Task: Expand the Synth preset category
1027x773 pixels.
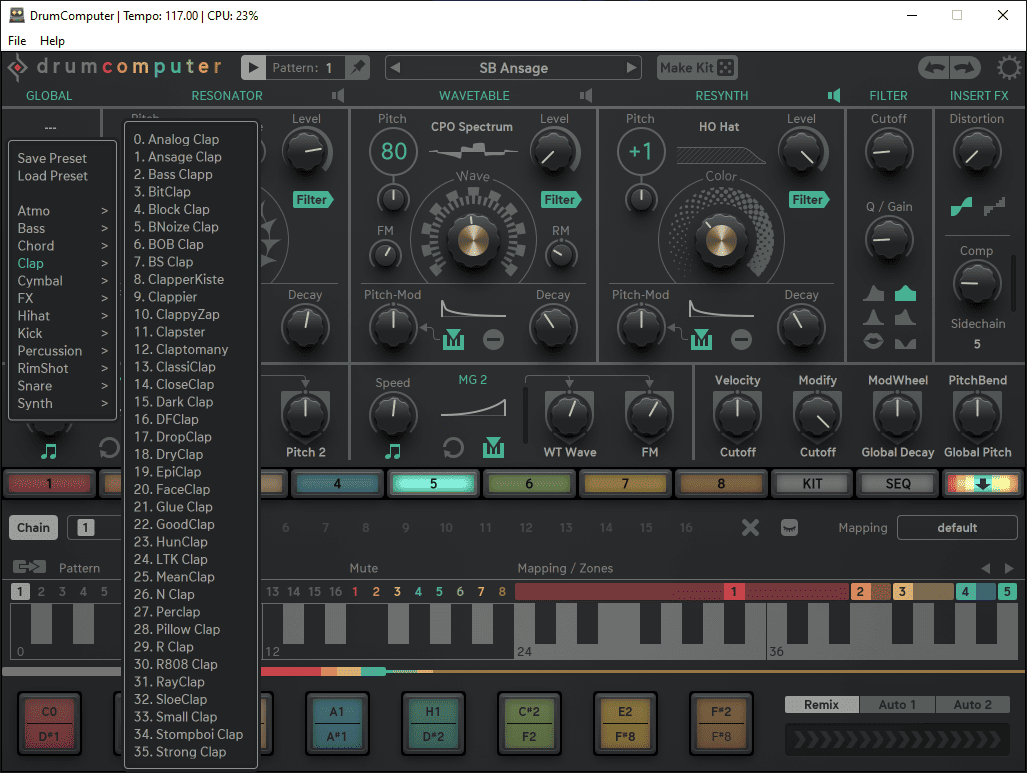Action: coord(62,404)
